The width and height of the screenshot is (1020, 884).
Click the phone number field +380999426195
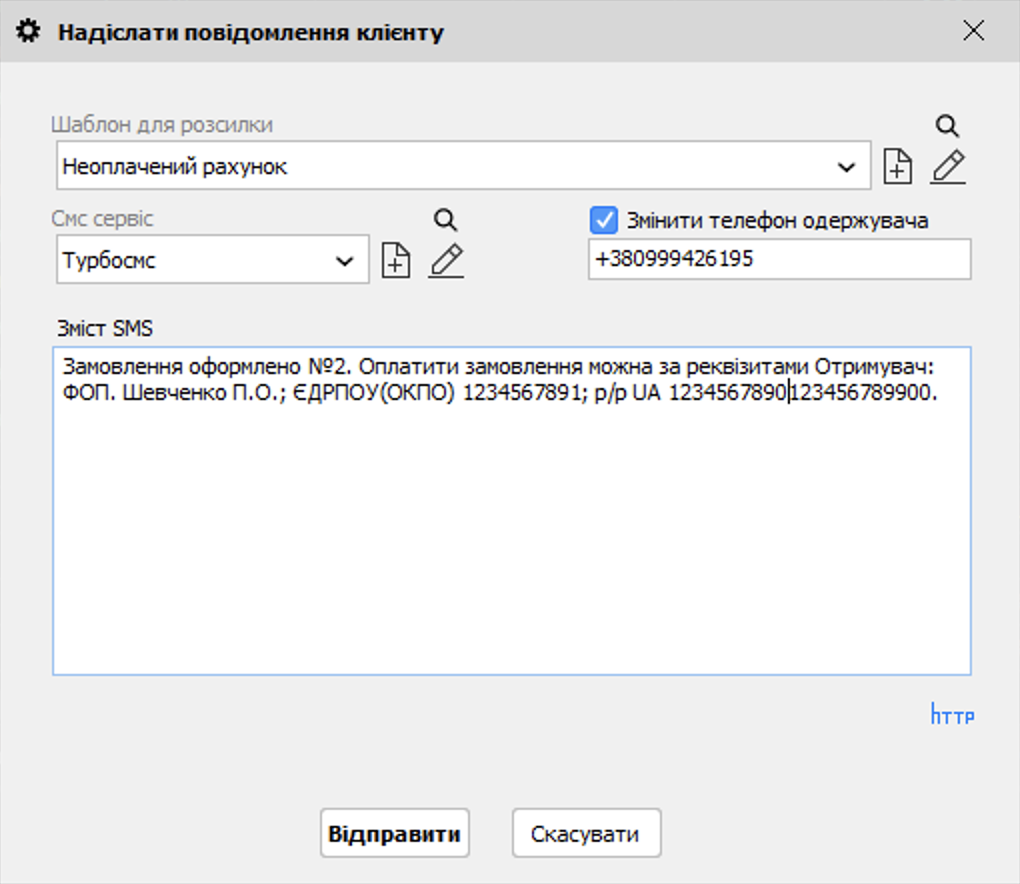(780, 259)
